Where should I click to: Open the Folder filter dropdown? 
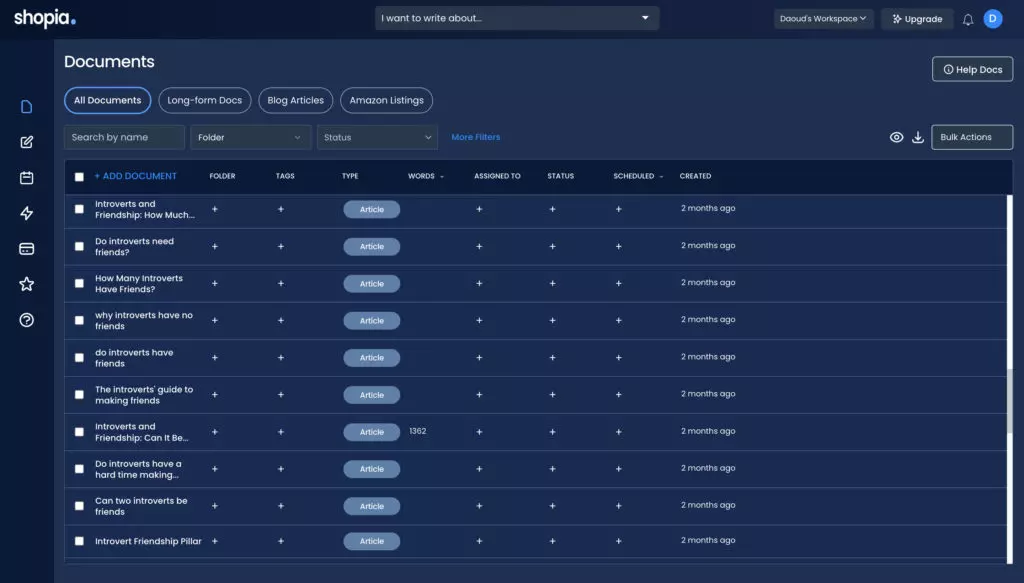(250, 137)
